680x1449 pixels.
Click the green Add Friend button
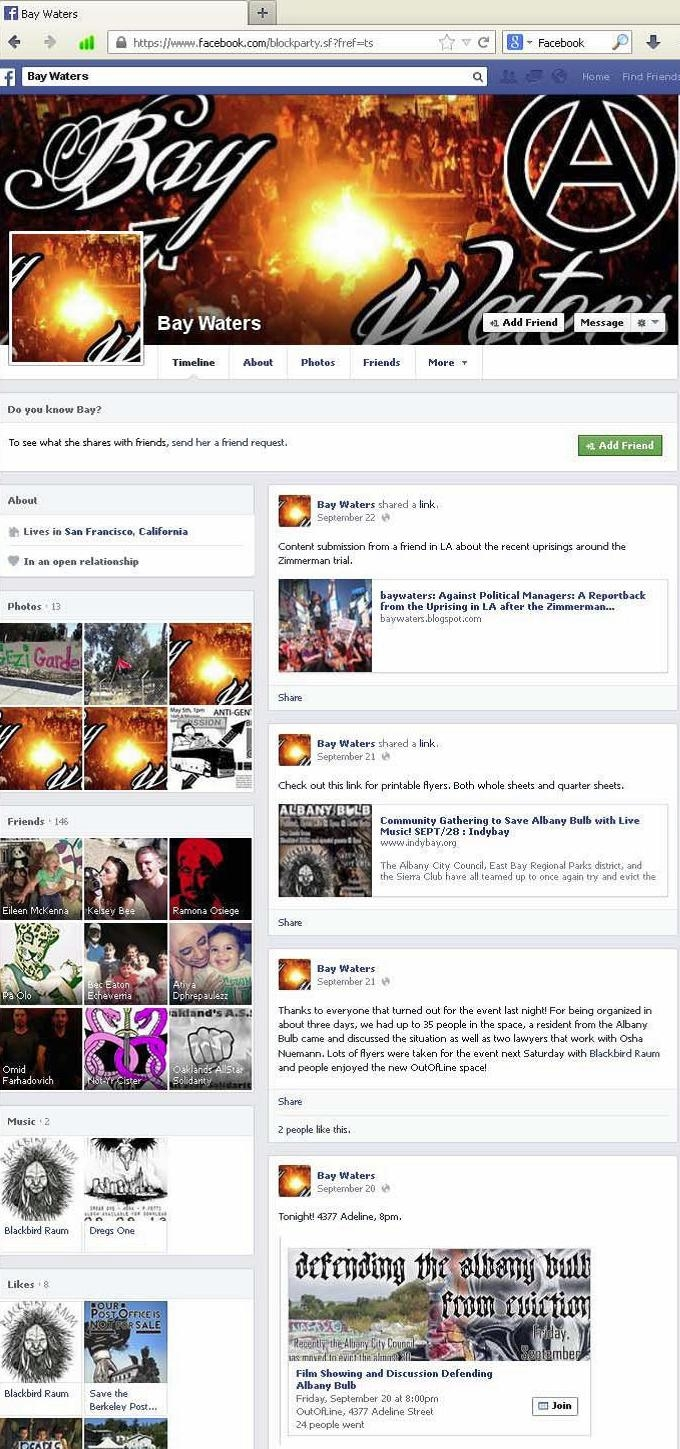click(x=620, y=445)
